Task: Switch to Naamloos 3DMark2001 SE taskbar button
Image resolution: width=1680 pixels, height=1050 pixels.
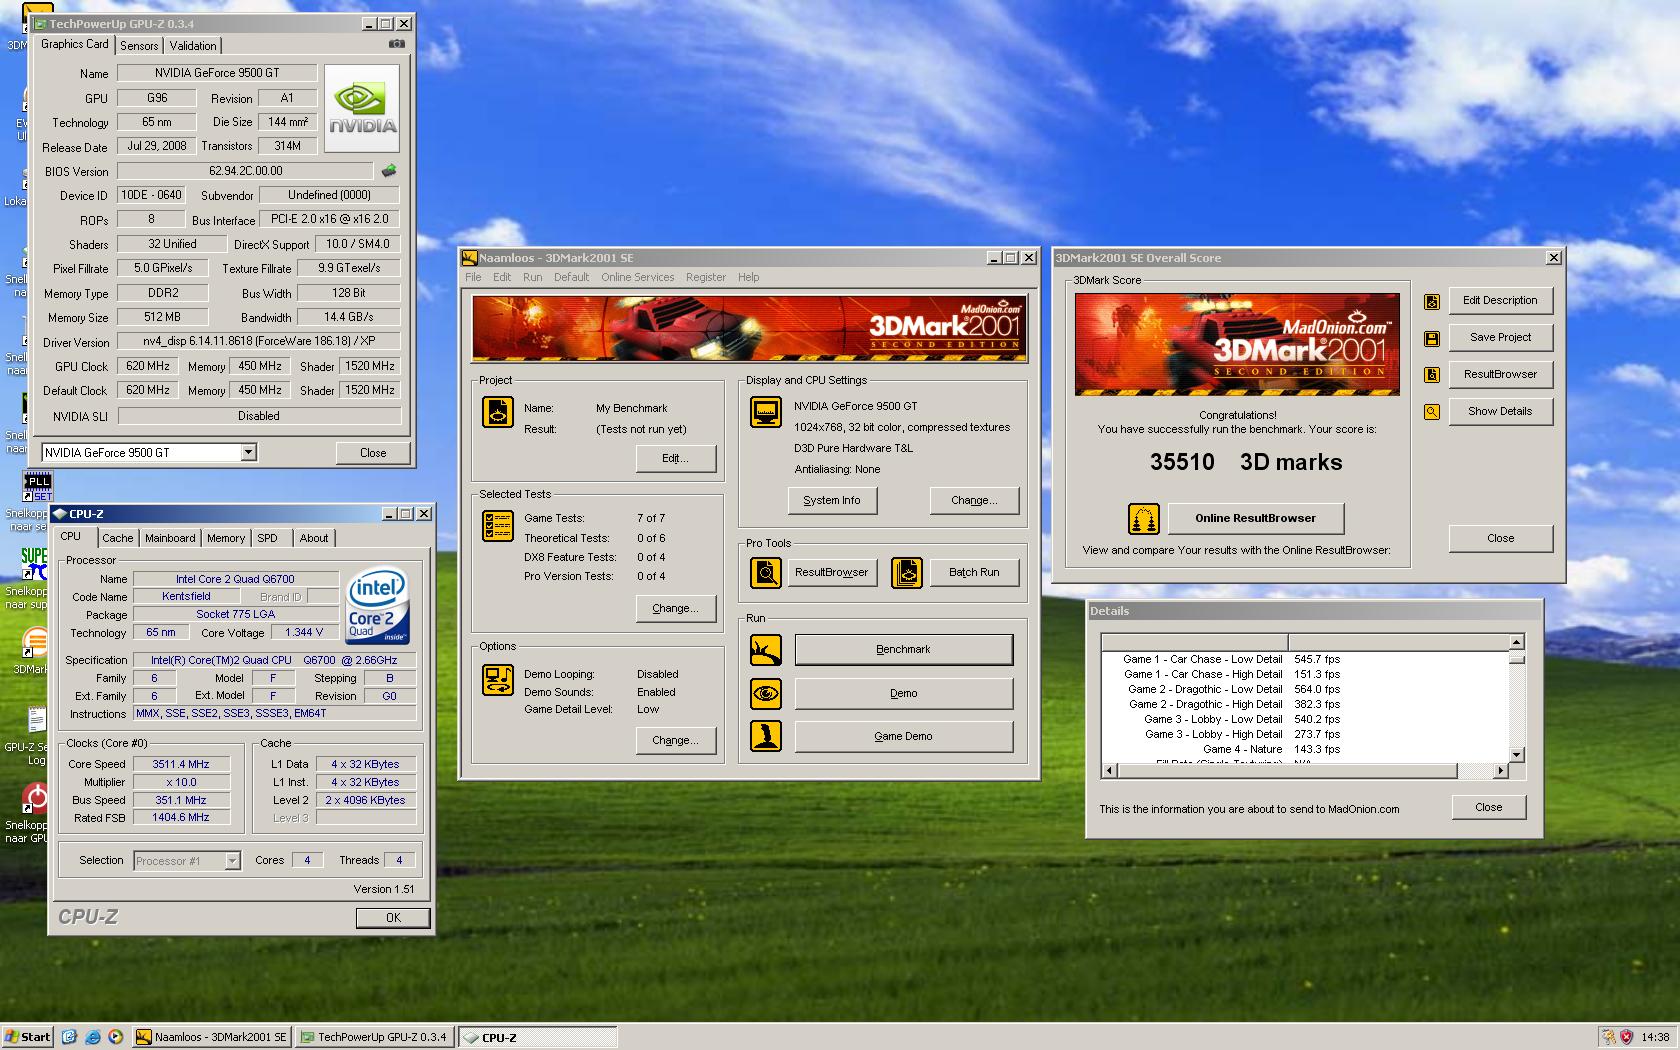Action: pos(212,1037)
